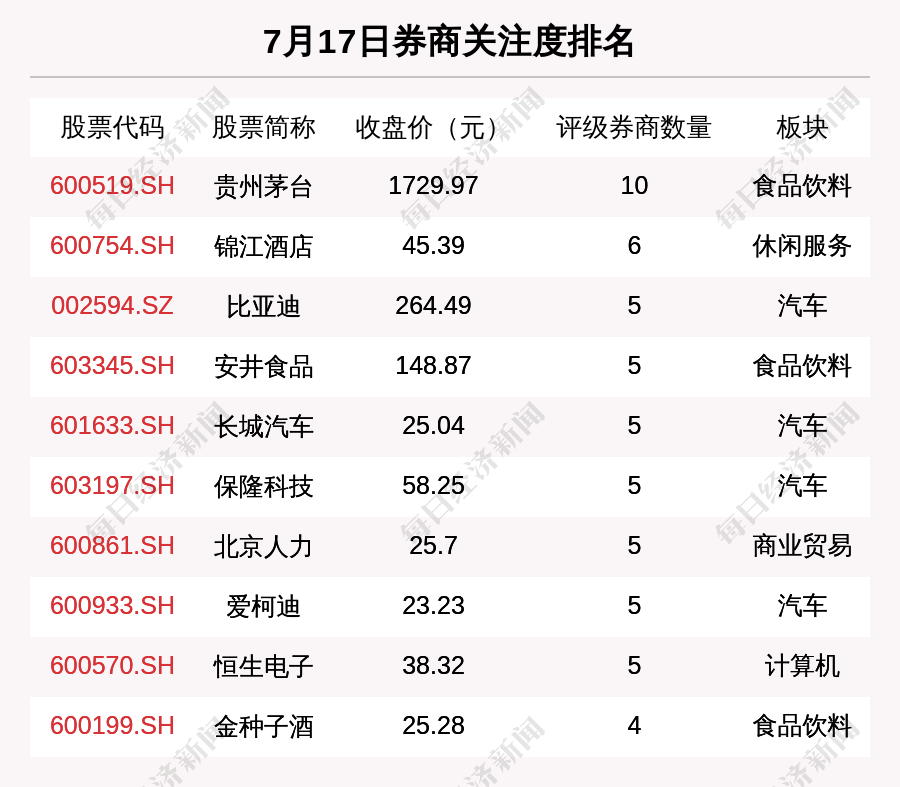Open stock code 600754.SH

coord(112,246)
